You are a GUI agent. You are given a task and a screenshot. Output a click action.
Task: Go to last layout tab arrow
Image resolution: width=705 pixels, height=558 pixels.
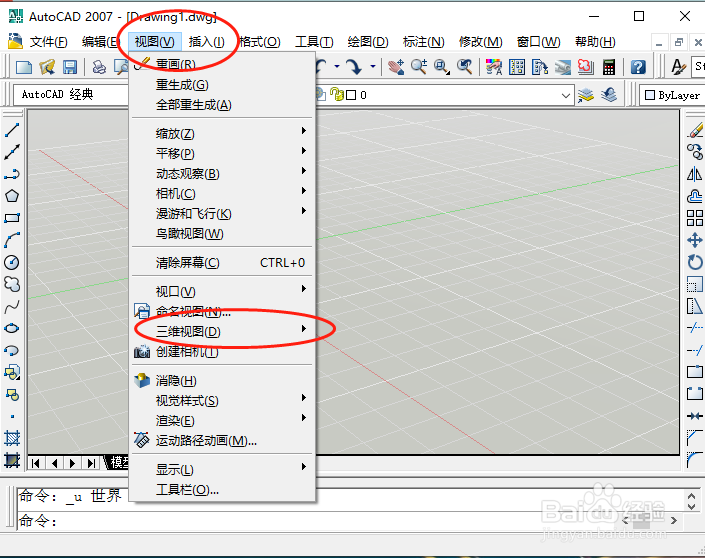pos(91,463)
